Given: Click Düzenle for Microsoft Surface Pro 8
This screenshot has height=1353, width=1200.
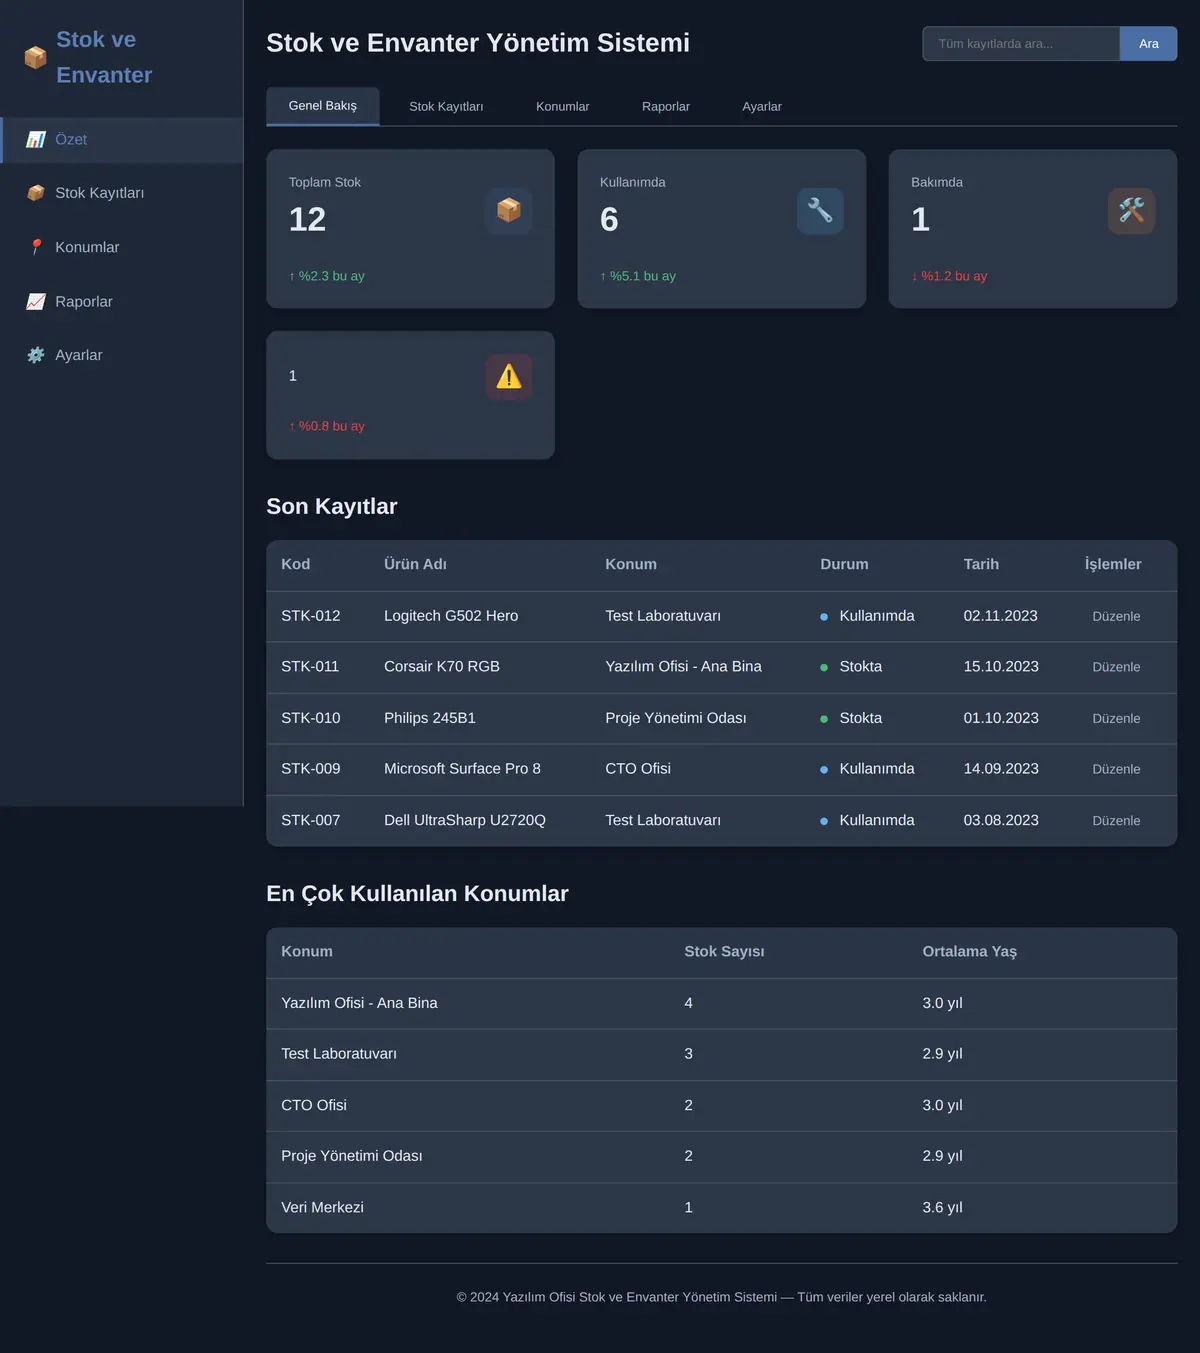Looking at the screenshot, I should click(x=1116, y=769).
